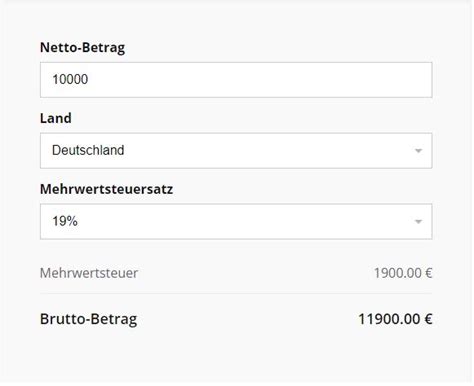The width and height of the screenshot is (474, 386).
Task: Click the 10000 value in the amount field
Action: (x=70, y=79)
